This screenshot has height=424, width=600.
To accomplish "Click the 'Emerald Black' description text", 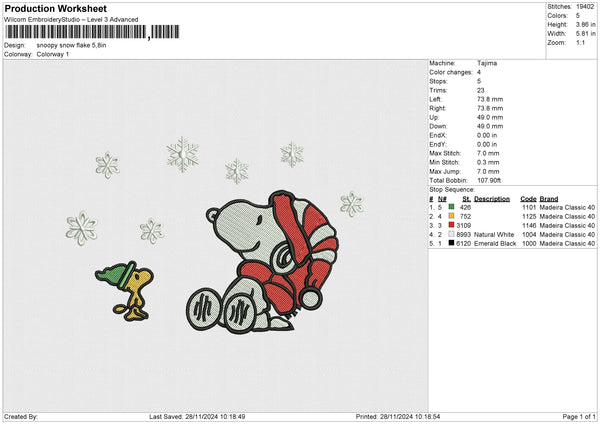I will point(495,243).
